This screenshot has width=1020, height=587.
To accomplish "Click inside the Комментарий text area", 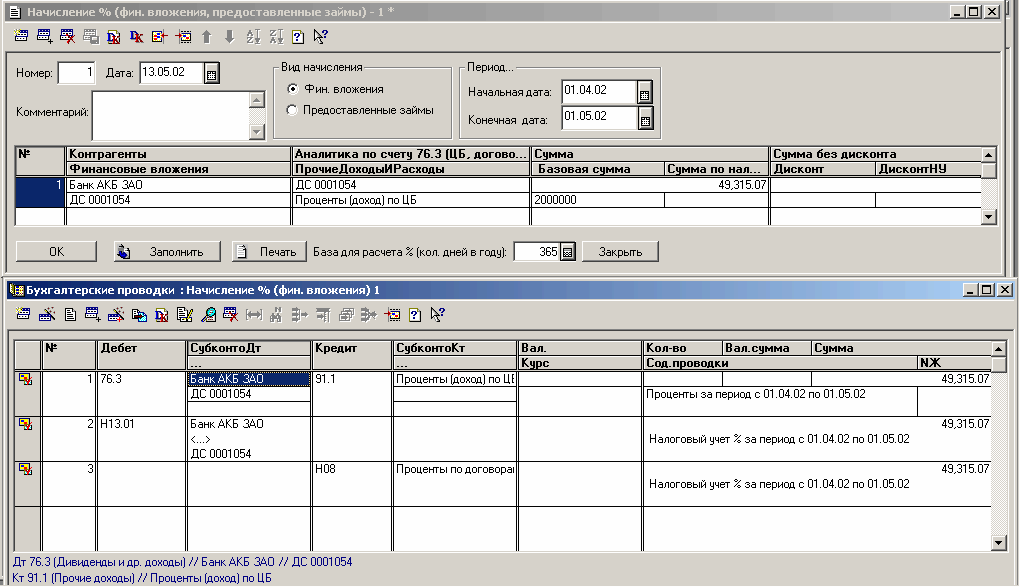I will pyautogui.click(x=170, y=115).
